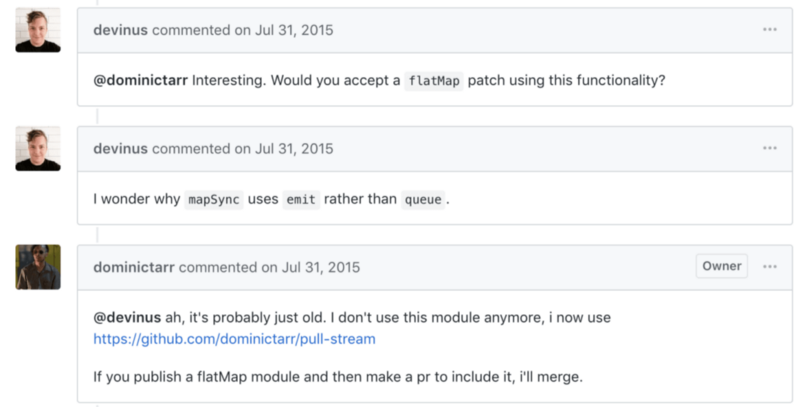800x407 pixels.
Task: Click the emit inline code snippet
Action: [301, 199]
